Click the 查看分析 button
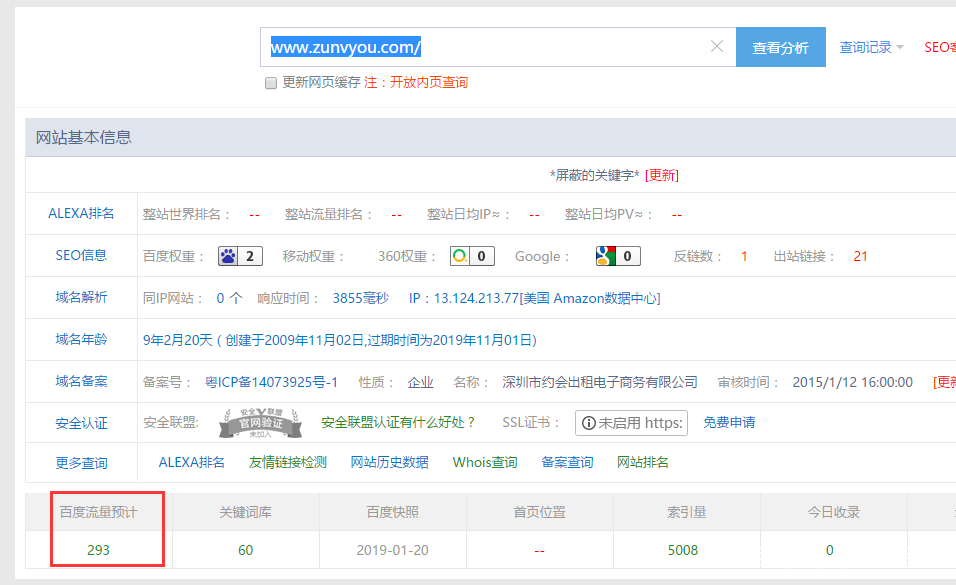 [x=780, y=46]
